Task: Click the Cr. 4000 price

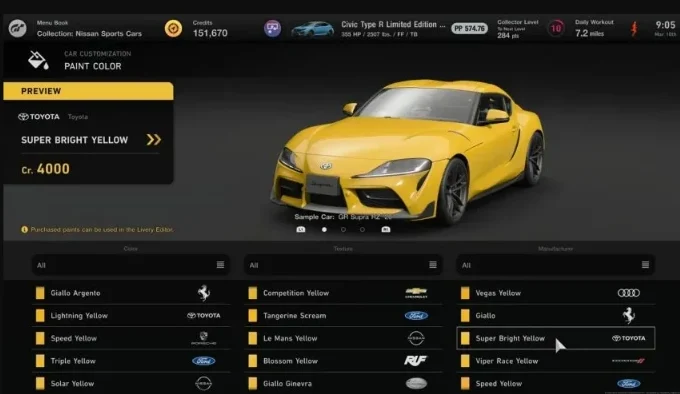Action: [x=45, y=169]
